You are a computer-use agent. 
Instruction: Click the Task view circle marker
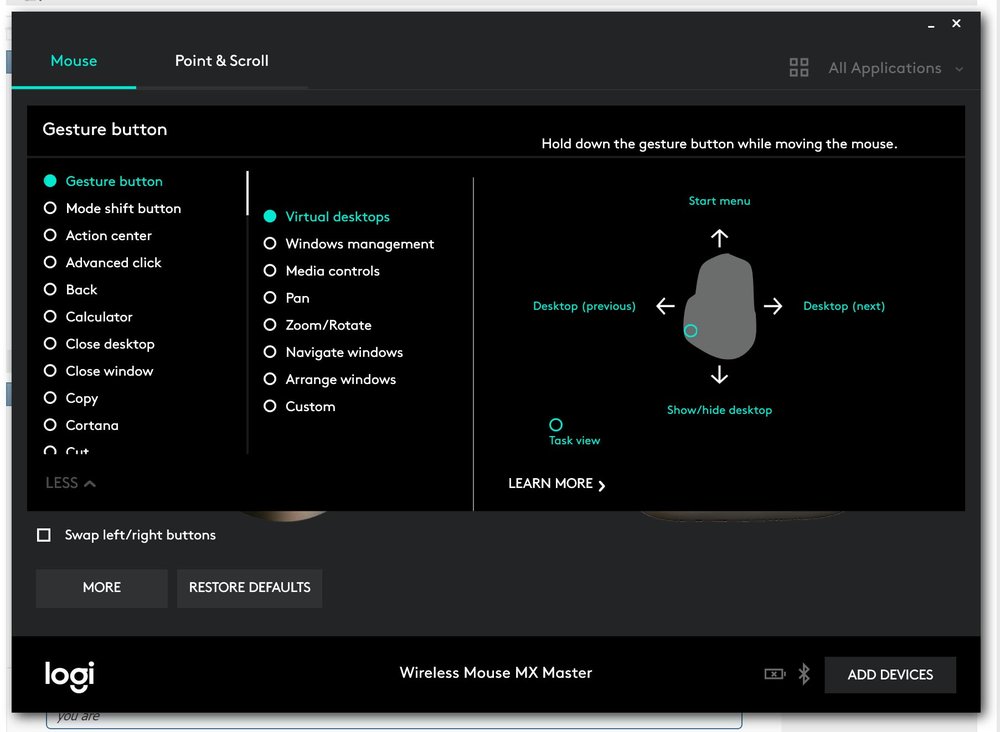click(555, 425)
